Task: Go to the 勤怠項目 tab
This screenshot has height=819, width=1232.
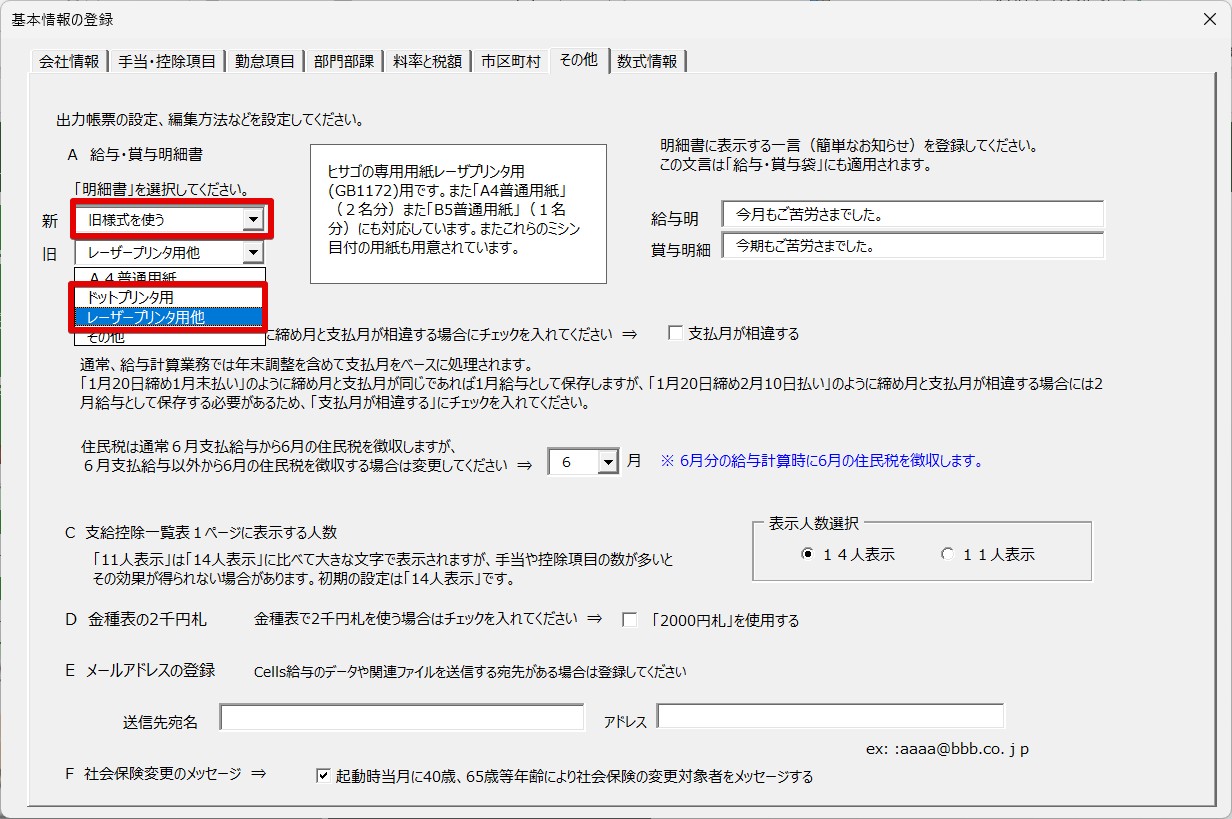Action: 264,61
